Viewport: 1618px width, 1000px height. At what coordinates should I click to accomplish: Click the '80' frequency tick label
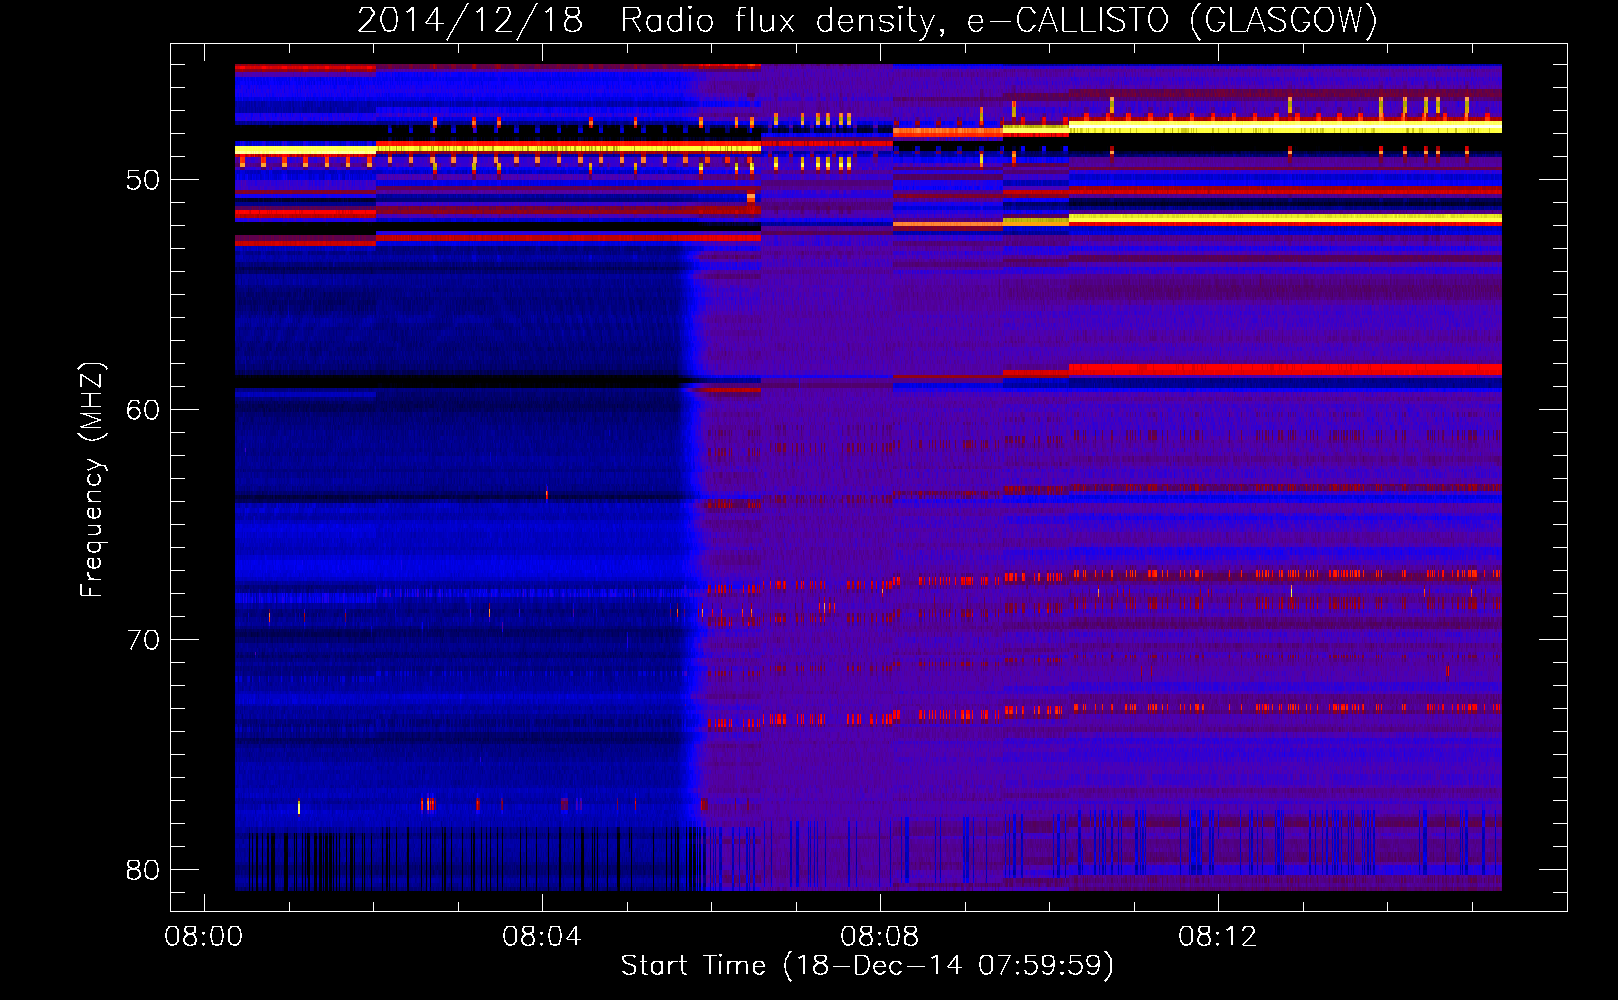(x=143, y=870)
